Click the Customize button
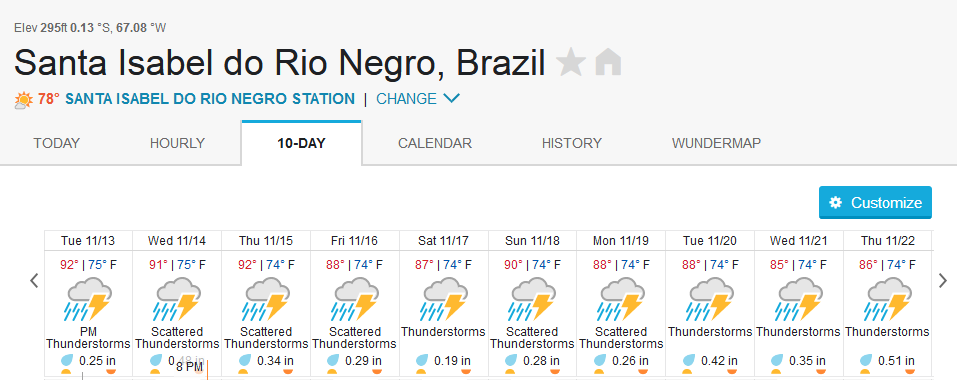Image resolution: width=957 pixels, height=380 pixels. coord(875,203)
